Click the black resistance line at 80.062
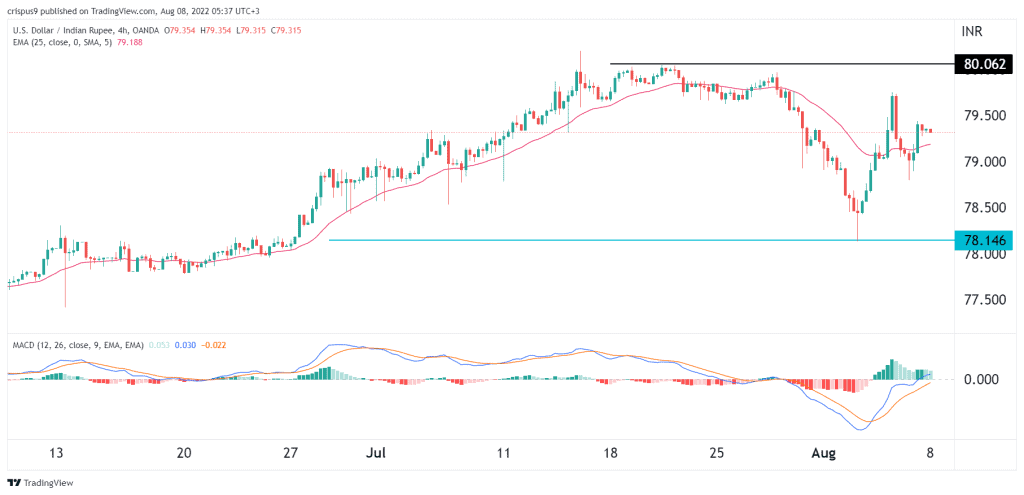1024x495 pixels. pyautogui.click(x=782, y=64)
